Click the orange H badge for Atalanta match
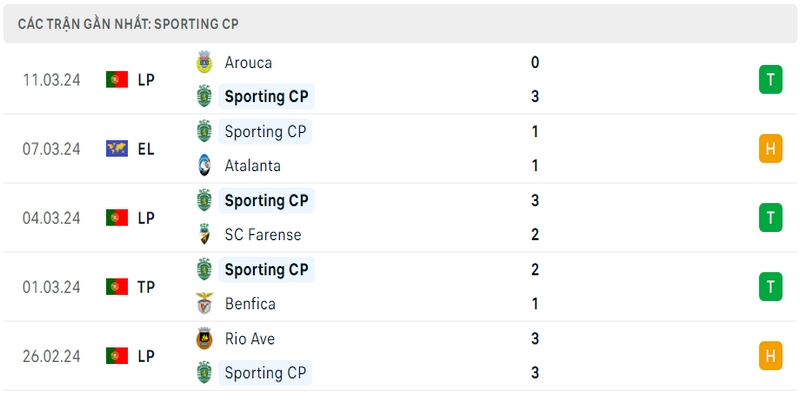Screen dimensions: 800x400 (770, 148)
